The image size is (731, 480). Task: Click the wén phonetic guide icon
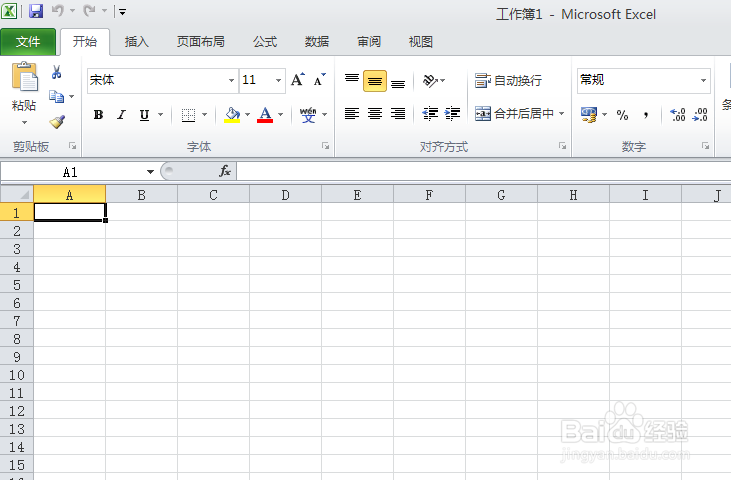click(x=308, y=115)
